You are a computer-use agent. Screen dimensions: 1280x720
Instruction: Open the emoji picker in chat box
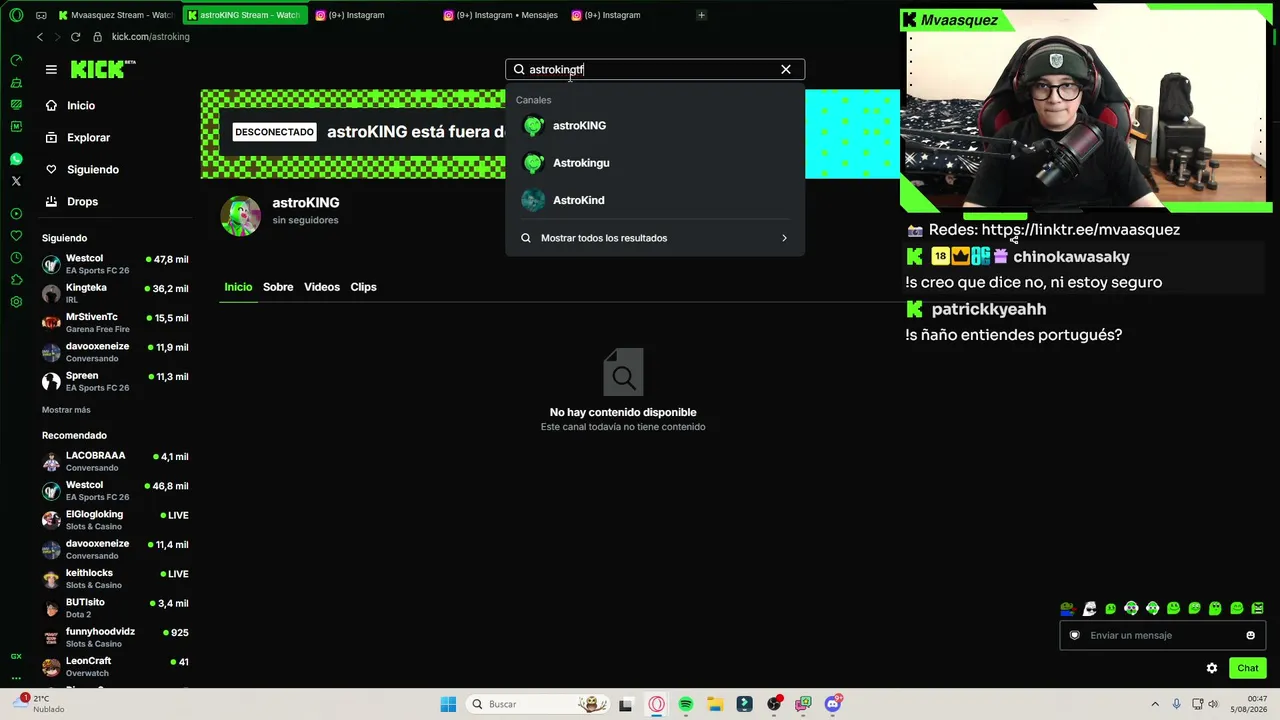click(x=1250, y=635)
